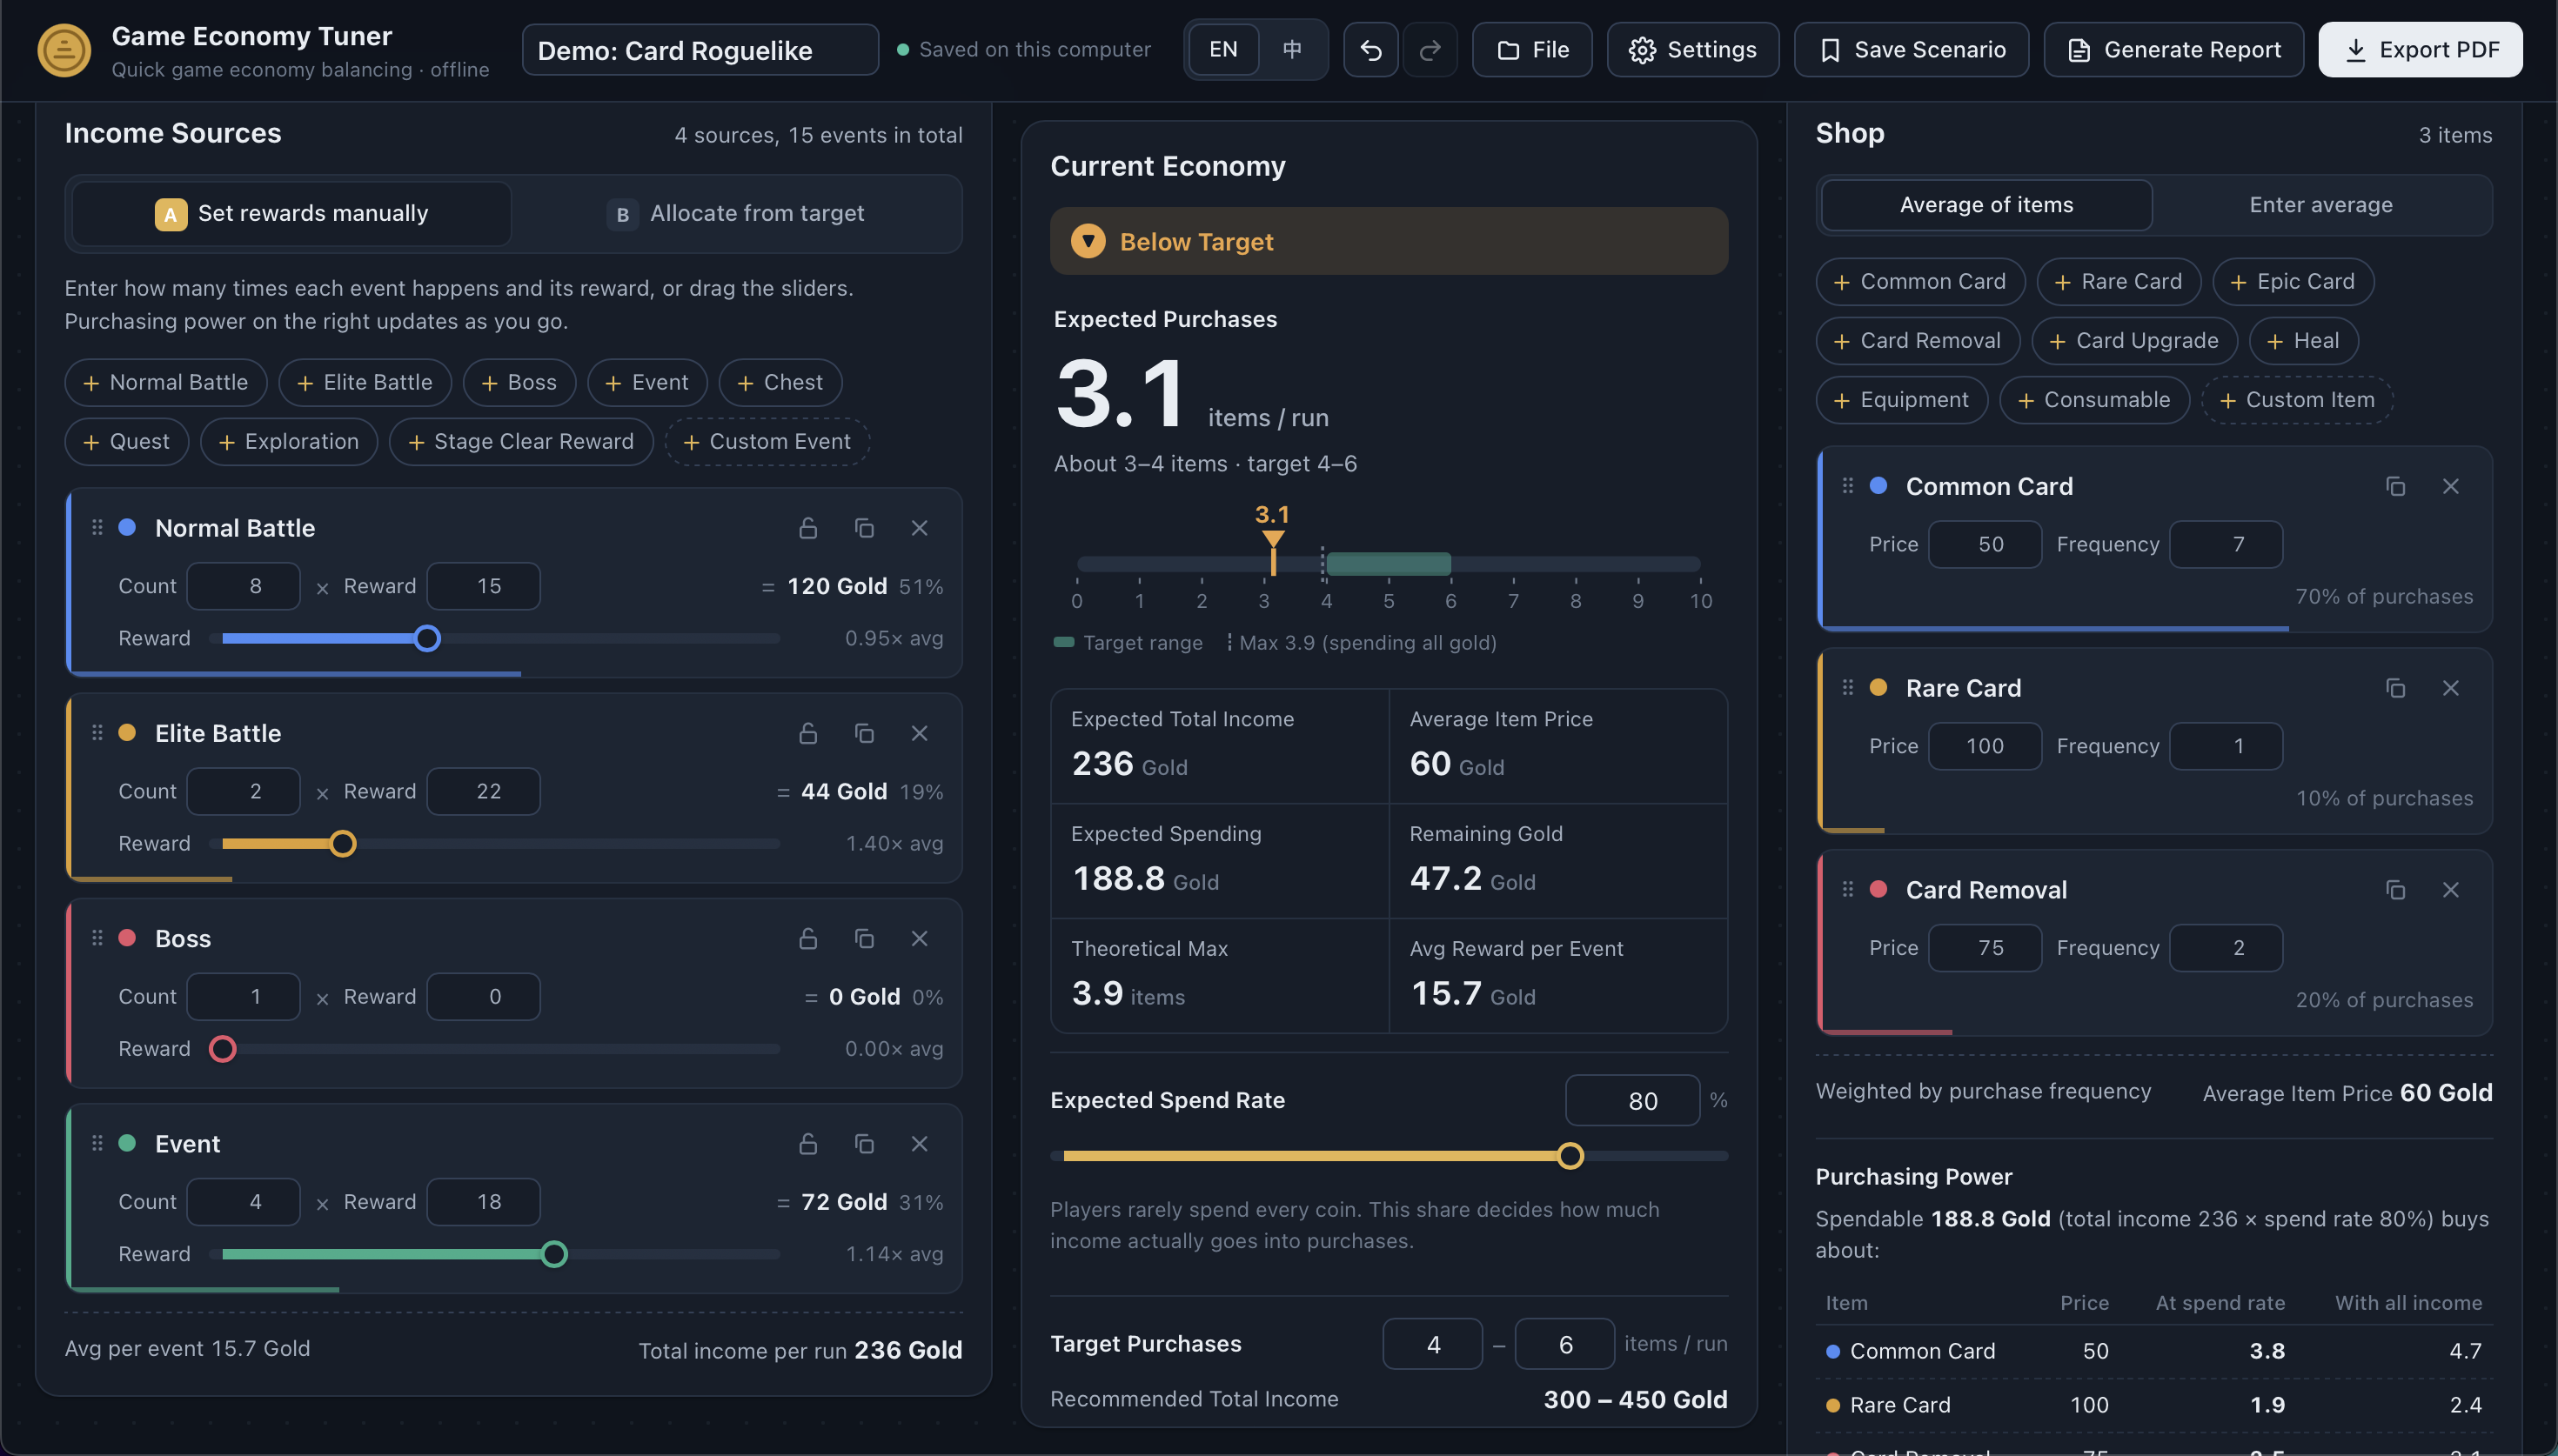Viewport: 2558px width, 1456px height.
Task: Click the Elite Battle reward slider handle
Action: tap(343, 844)
